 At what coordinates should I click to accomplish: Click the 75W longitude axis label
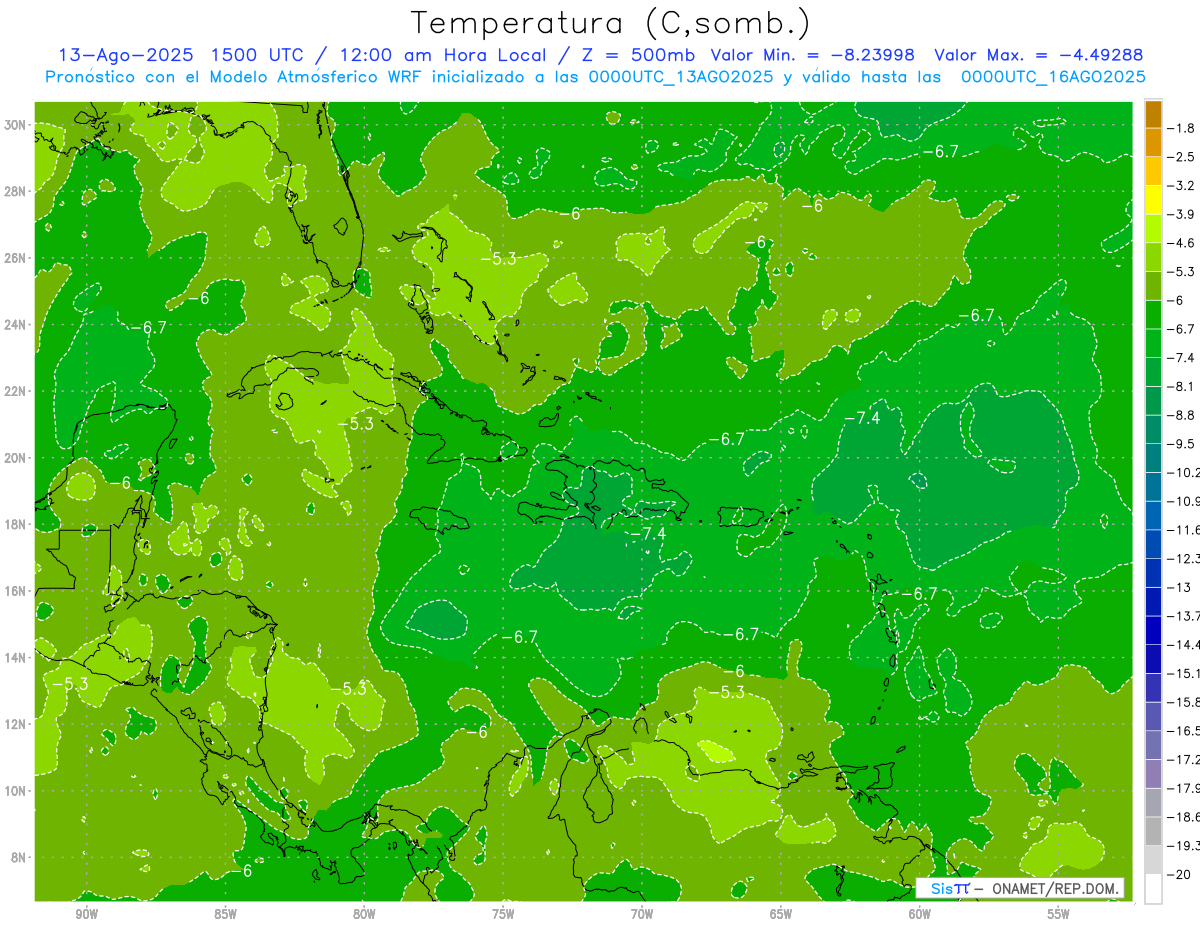(503, 914)
